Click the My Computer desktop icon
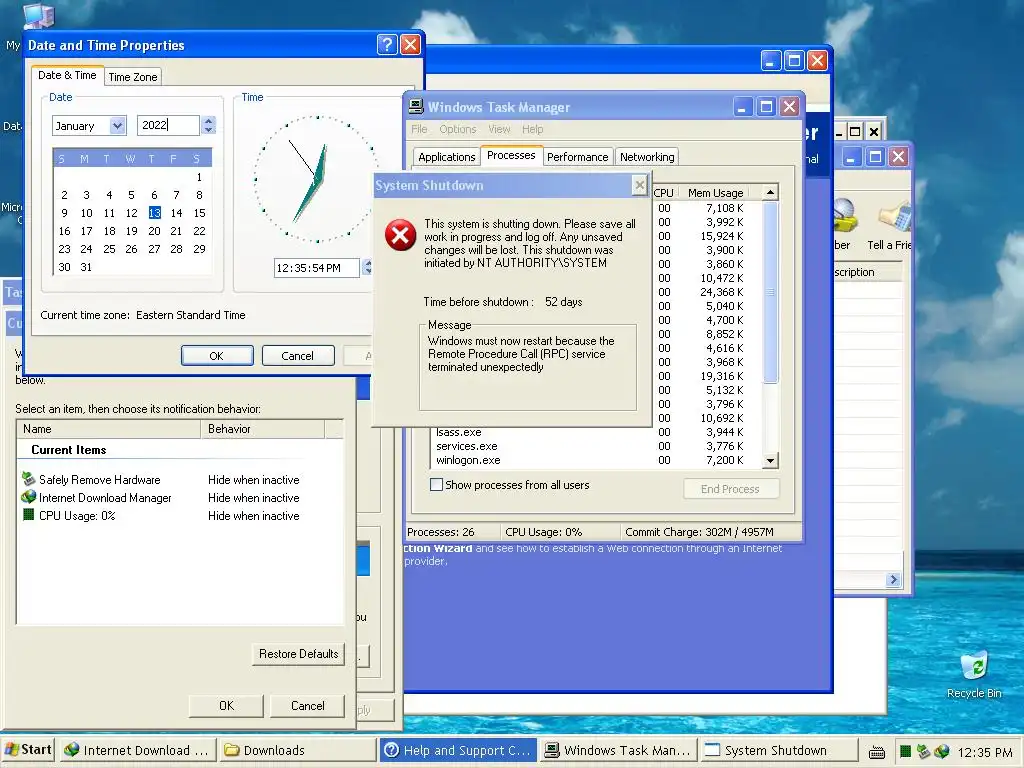The width and height of the screenshot is (1024, 768). [38, 16]
